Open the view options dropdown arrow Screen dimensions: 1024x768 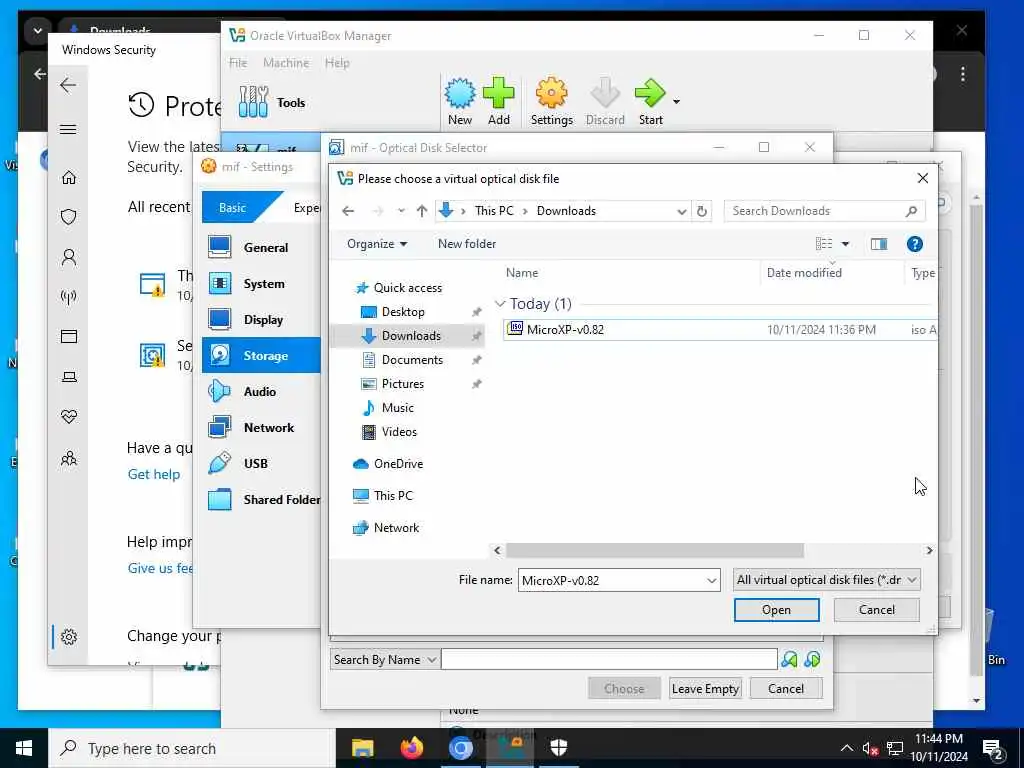point(845,244)
